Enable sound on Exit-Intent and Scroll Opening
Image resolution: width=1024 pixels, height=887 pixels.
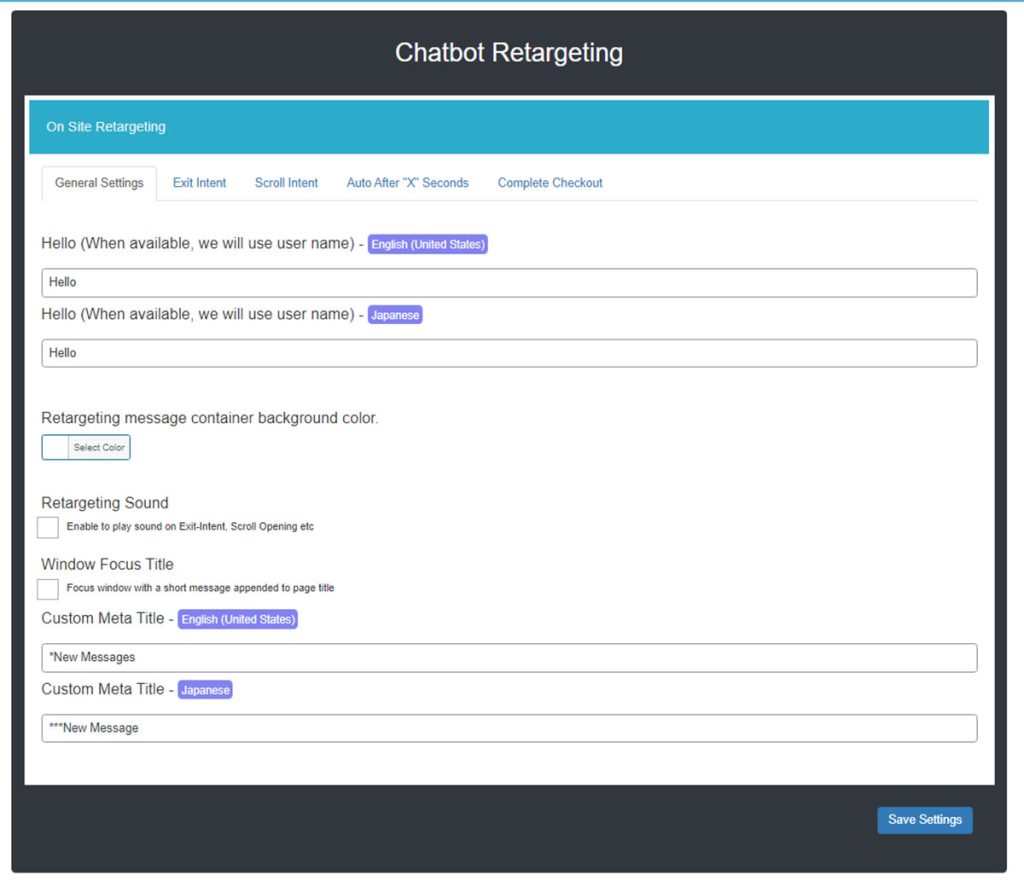[47, 527]
